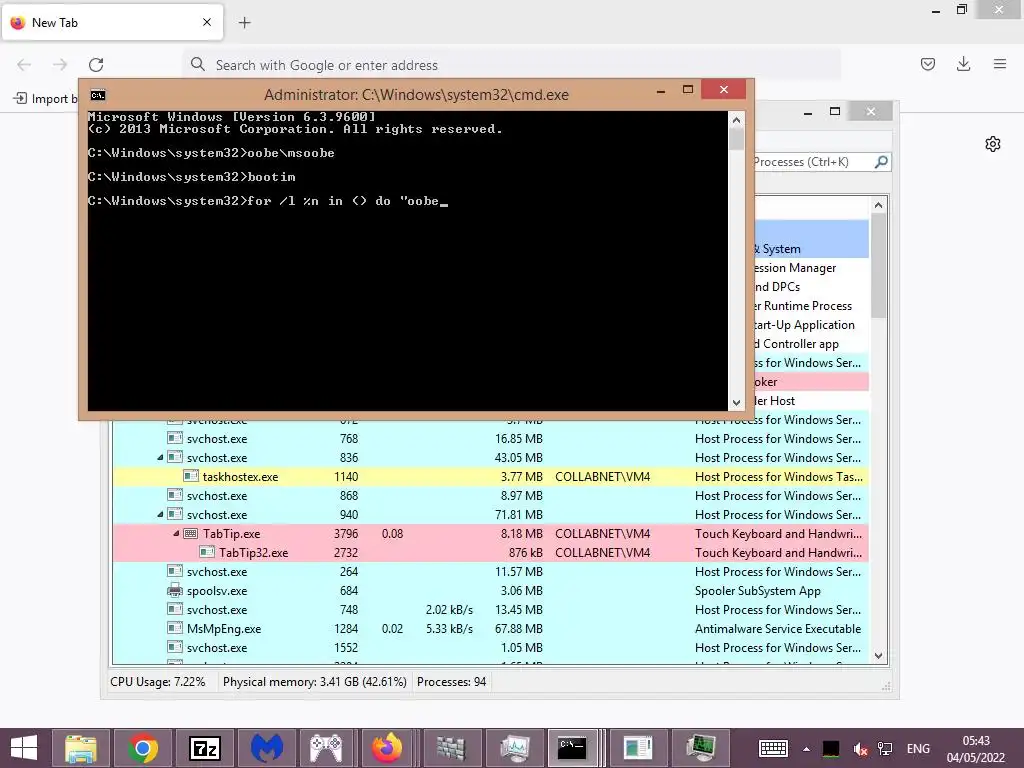Viewport: 1024px width, 768px height.
Task: Launch Google Chrome from the taskbar
Action: [x=142, y=748]
